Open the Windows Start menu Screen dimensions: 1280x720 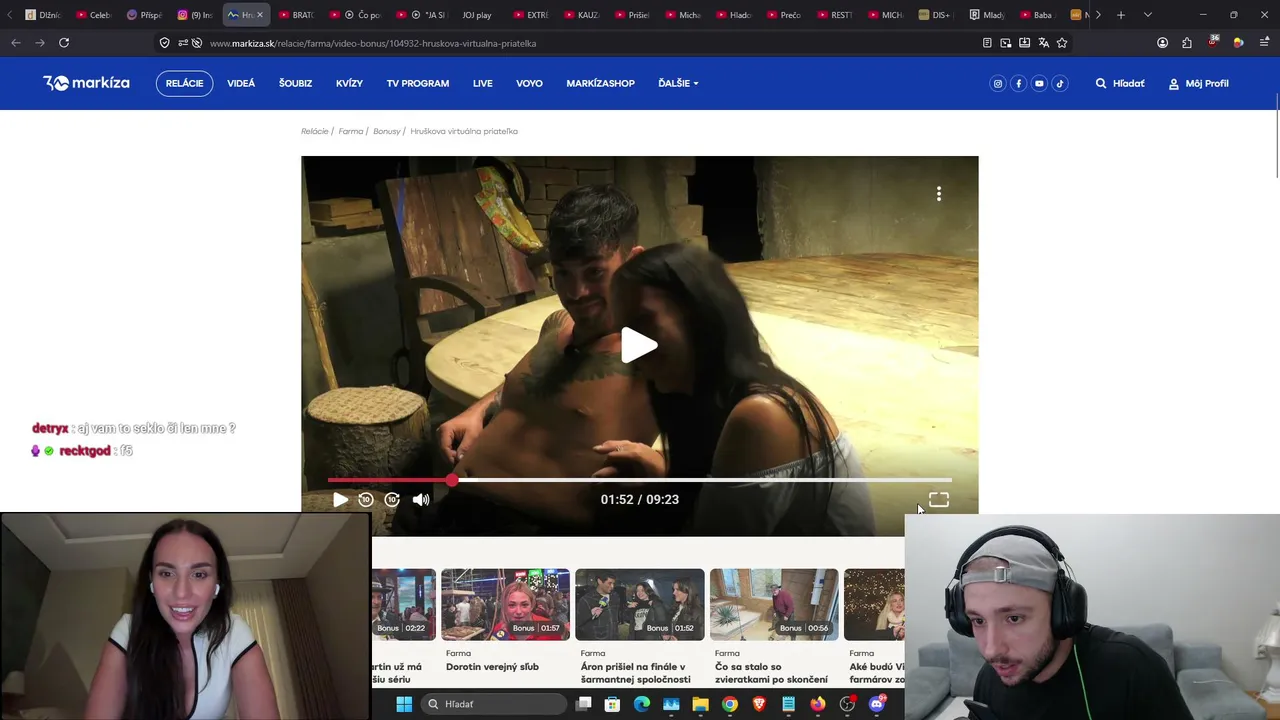click(x=404, y=704)
